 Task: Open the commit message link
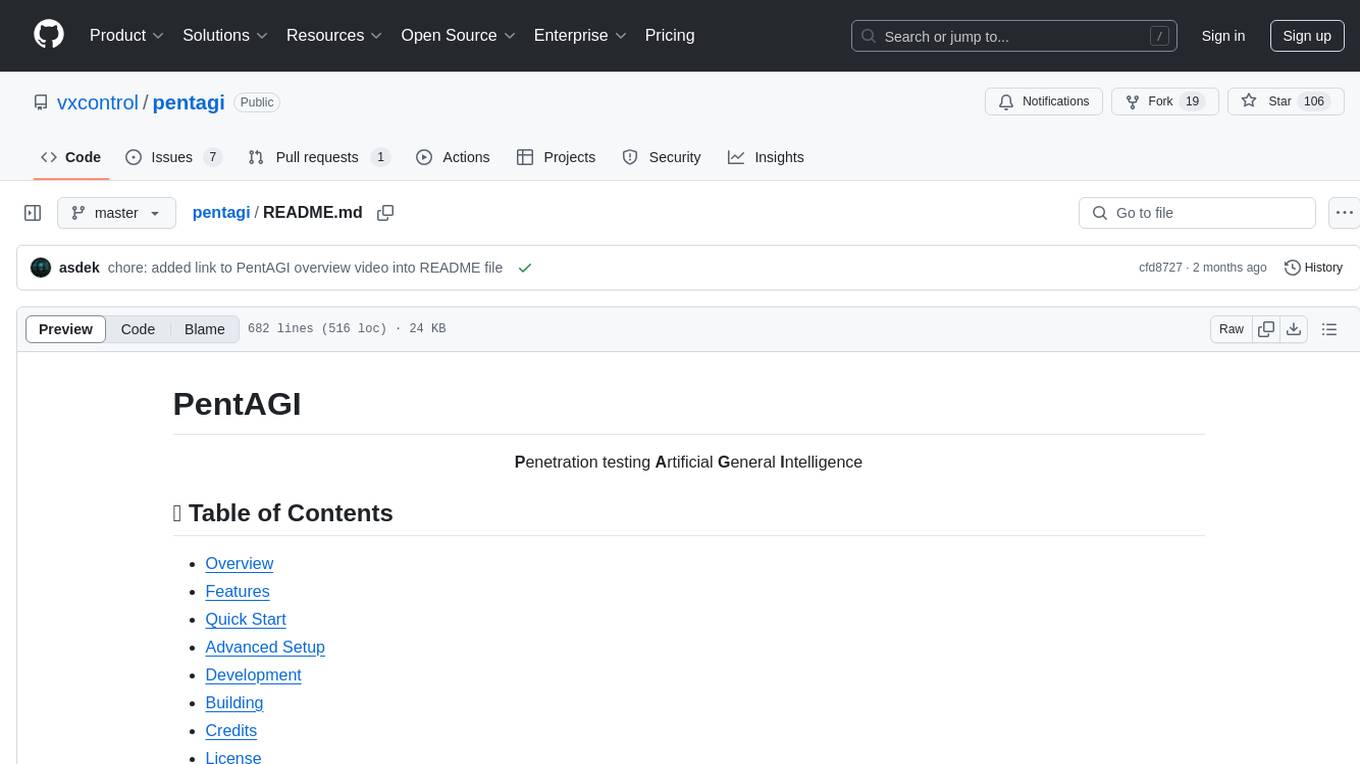[305, 268]
